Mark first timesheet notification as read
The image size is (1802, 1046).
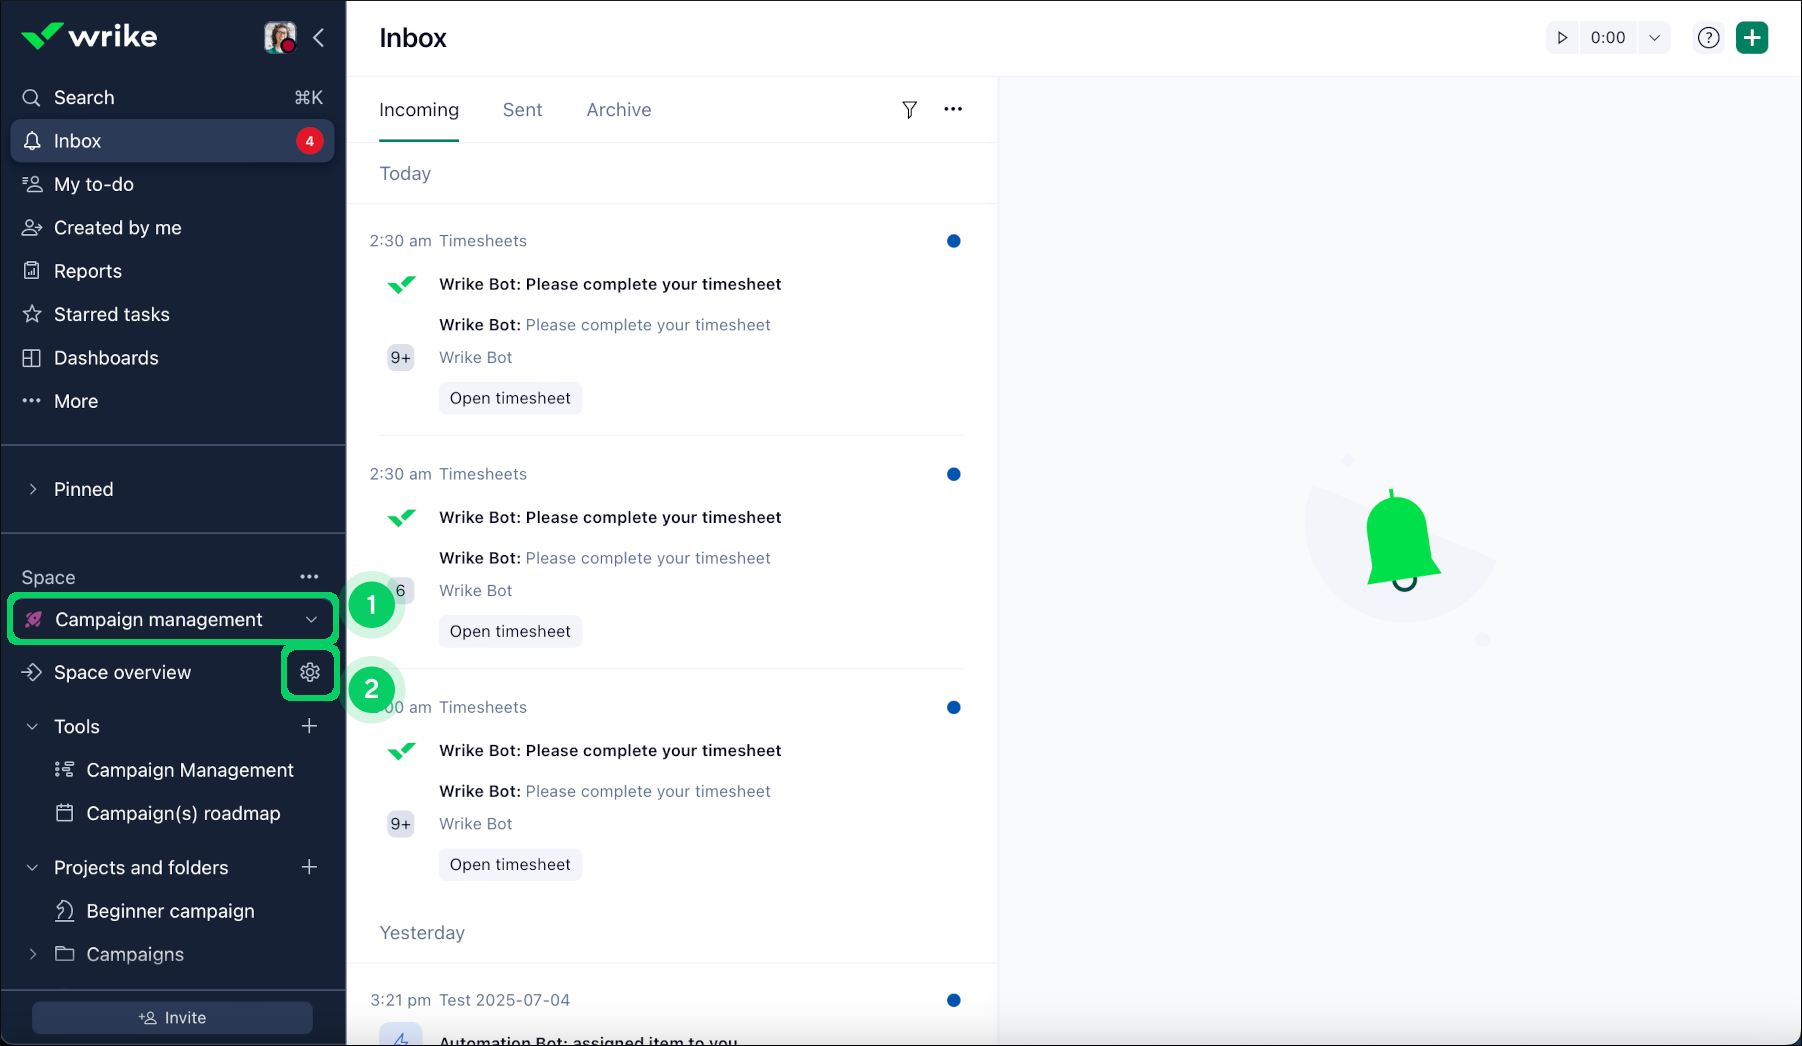(x=953, y=241)
